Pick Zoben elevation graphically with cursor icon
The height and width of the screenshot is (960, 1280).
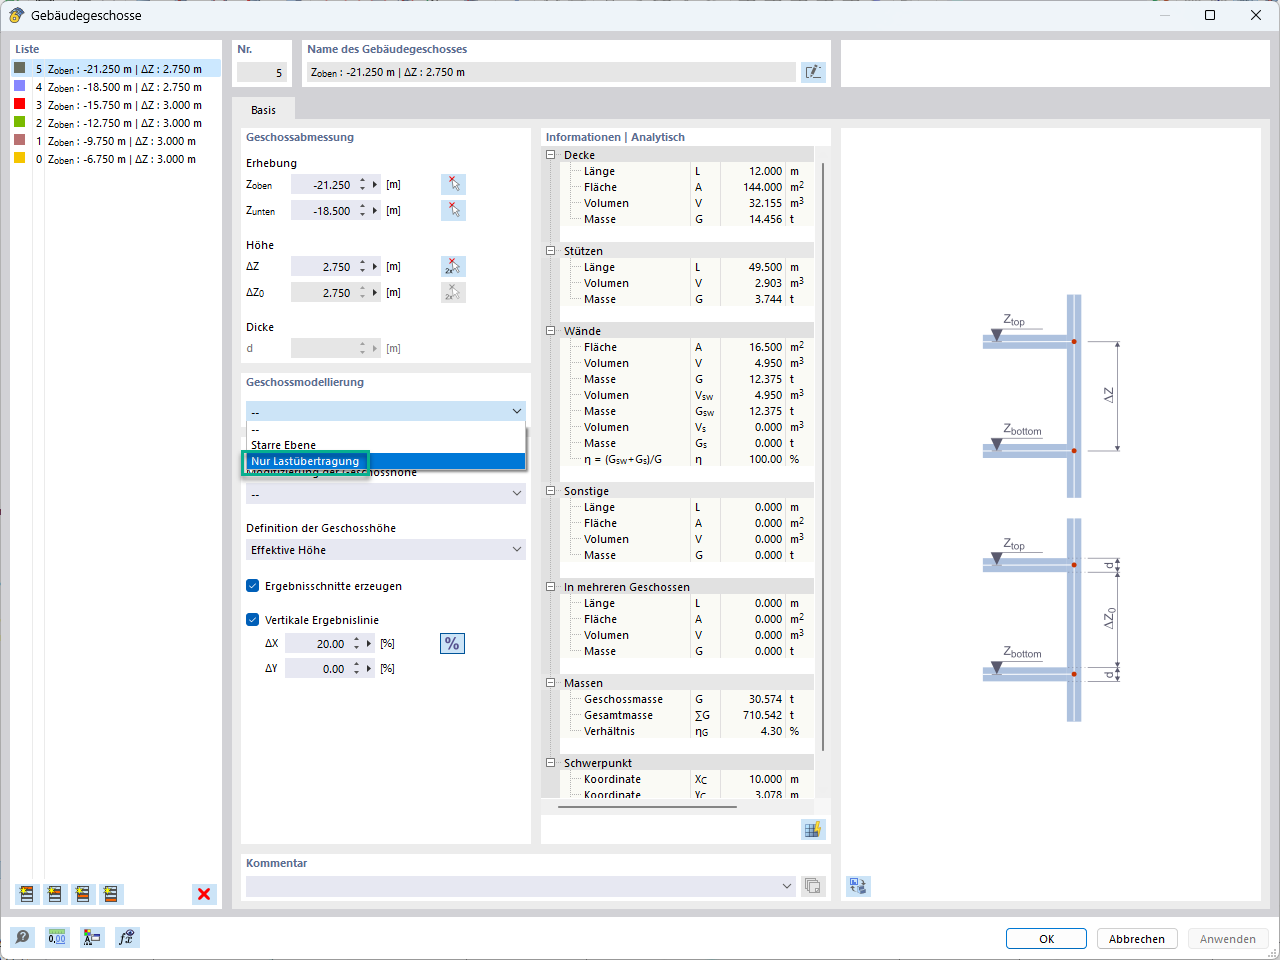453,185
